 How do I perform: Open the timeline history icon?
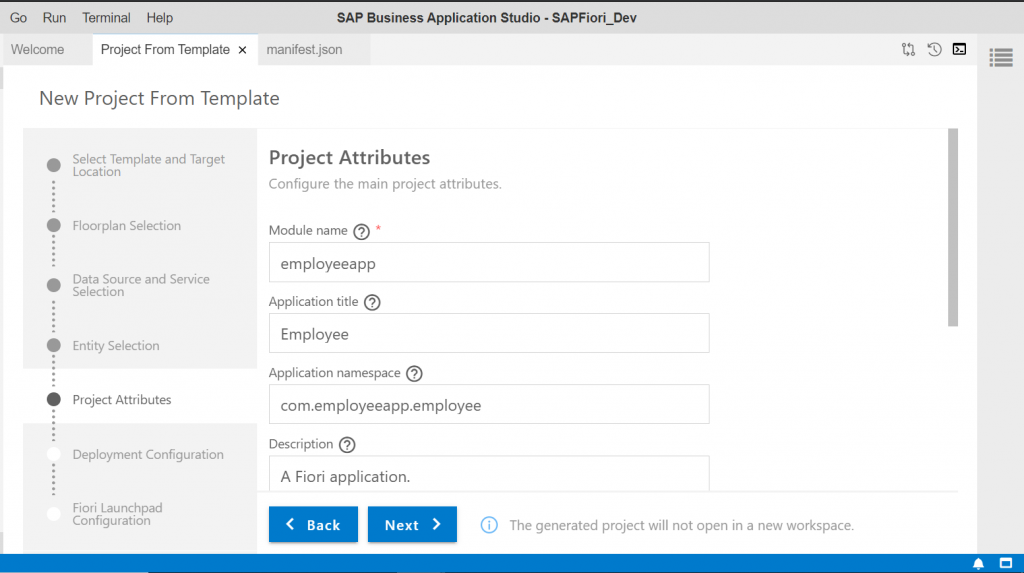click(934, 50)
